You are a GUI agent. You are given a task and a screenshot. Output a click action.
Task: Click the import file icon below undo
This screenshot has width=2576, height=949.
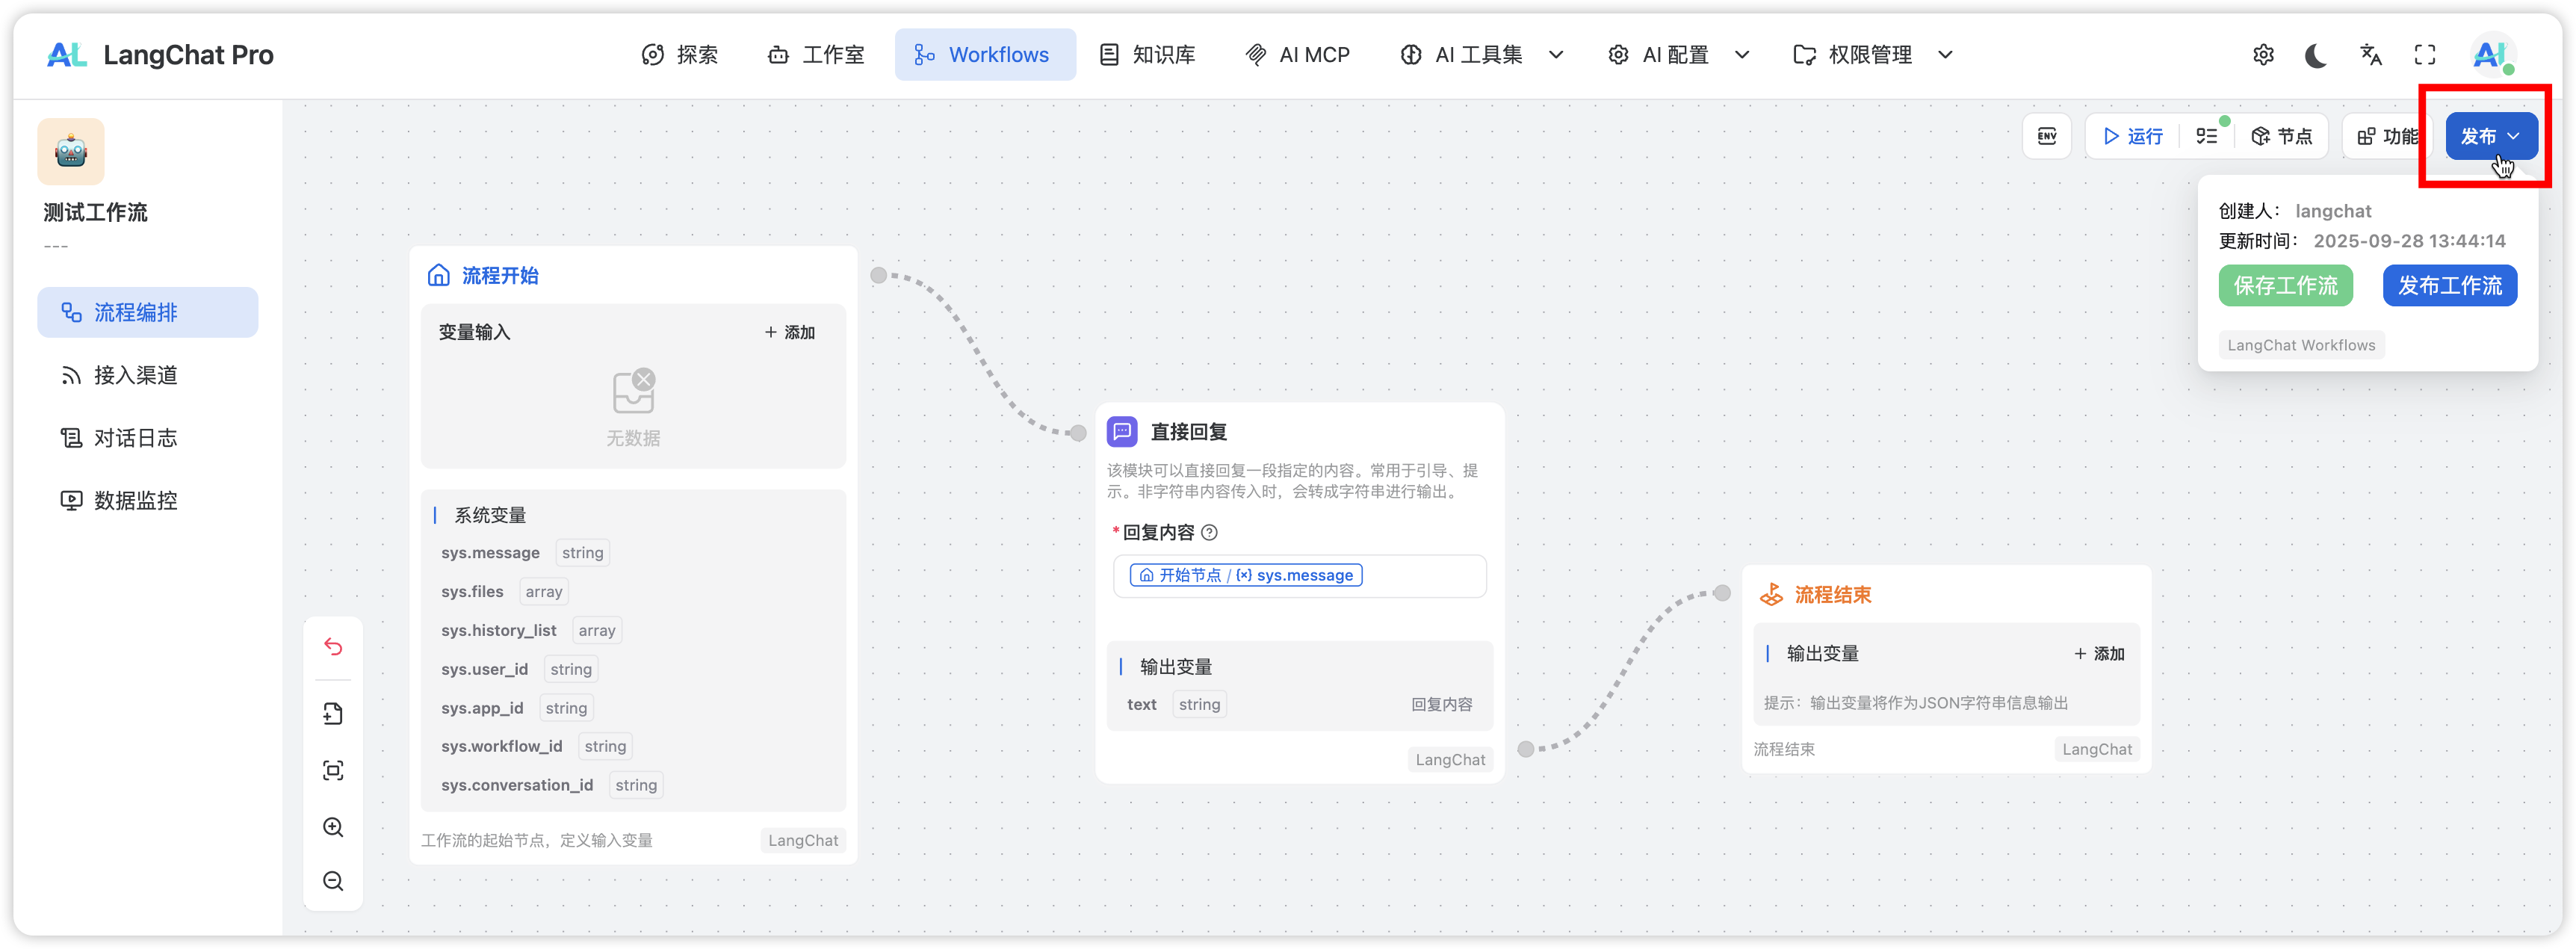coord(333,713)
